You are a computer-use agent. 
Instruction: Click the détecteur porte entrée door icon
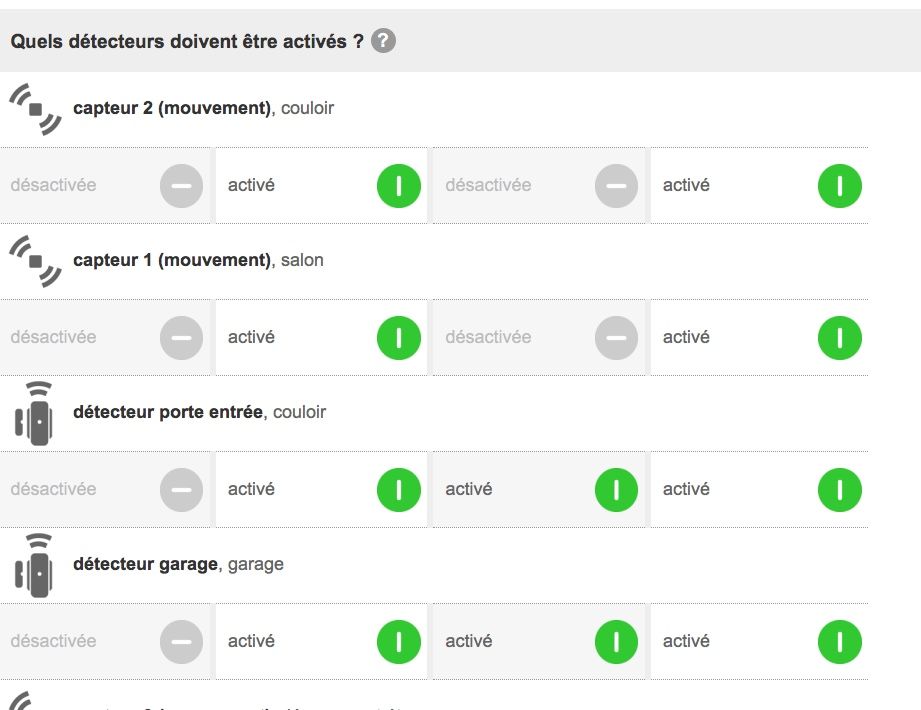(x=33, y=412)
